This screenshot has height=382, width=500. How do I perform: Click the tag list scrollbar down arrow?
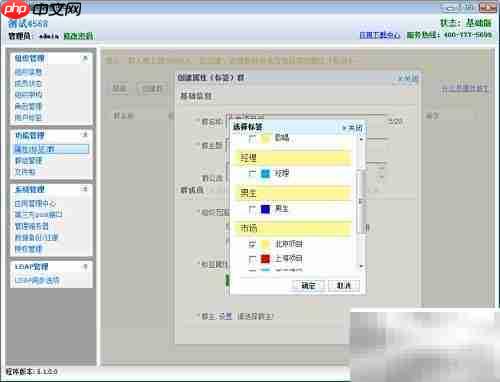[x=361, y=266]
